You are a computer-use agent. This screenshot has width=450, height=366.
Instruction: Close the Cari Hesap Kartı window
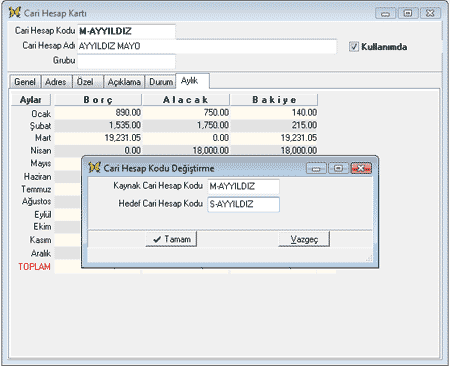(430, 13)
